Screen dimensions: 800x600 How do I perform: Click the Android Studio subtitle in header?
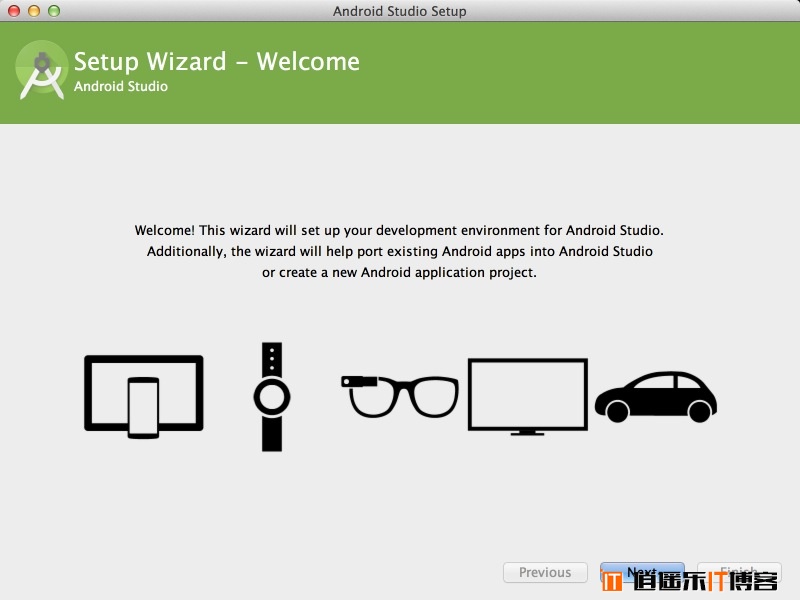click(x=121, y=86)
